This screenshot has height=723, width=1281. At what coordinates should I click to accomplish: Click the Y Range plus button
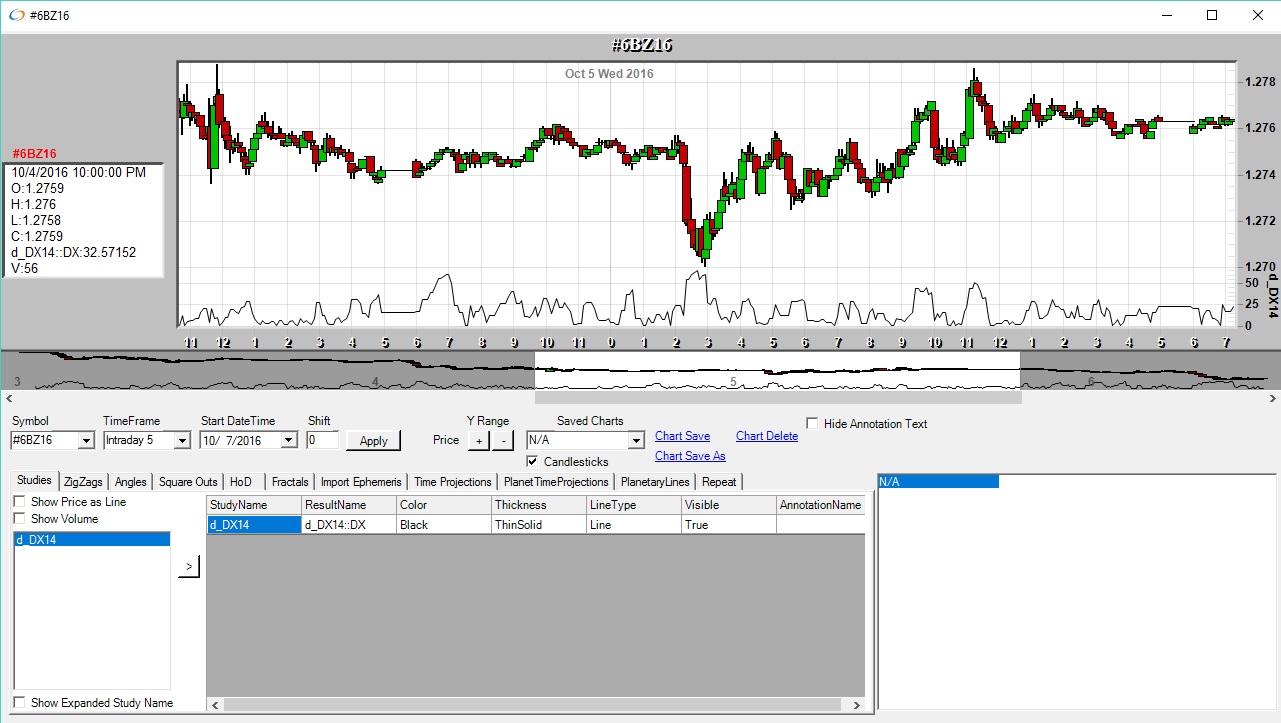(x=478, y=440)
